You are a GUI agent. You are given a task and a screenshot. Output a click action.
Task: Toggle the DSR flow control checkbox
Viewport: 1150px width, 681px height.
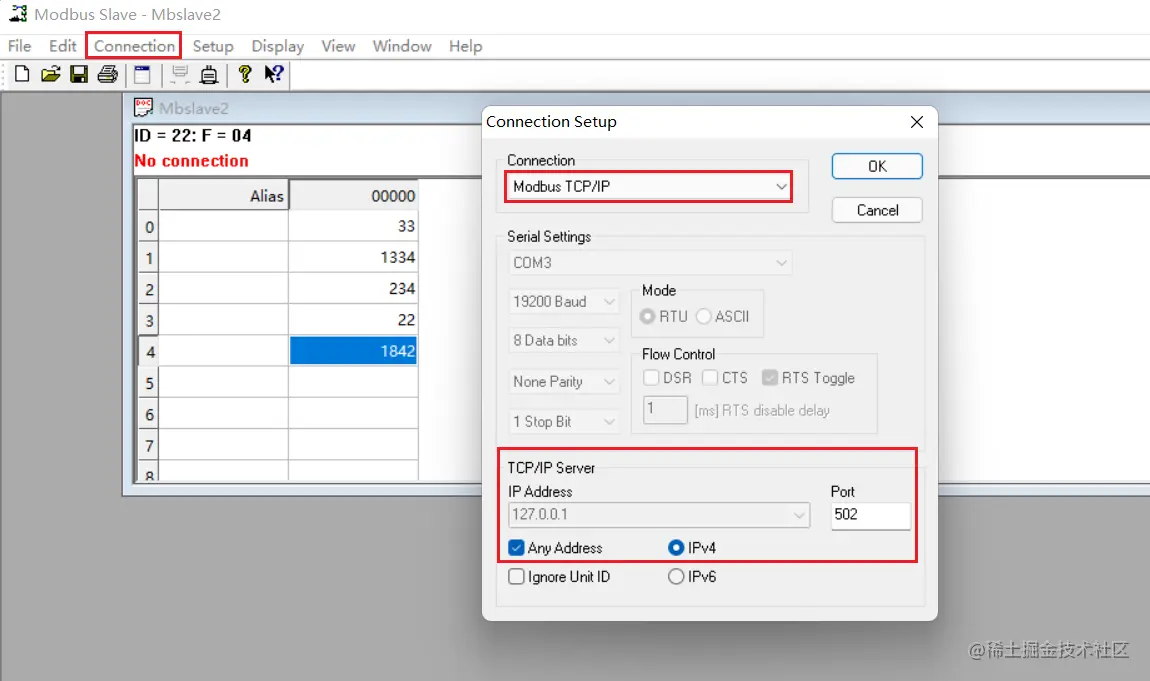tap(651, 378)
